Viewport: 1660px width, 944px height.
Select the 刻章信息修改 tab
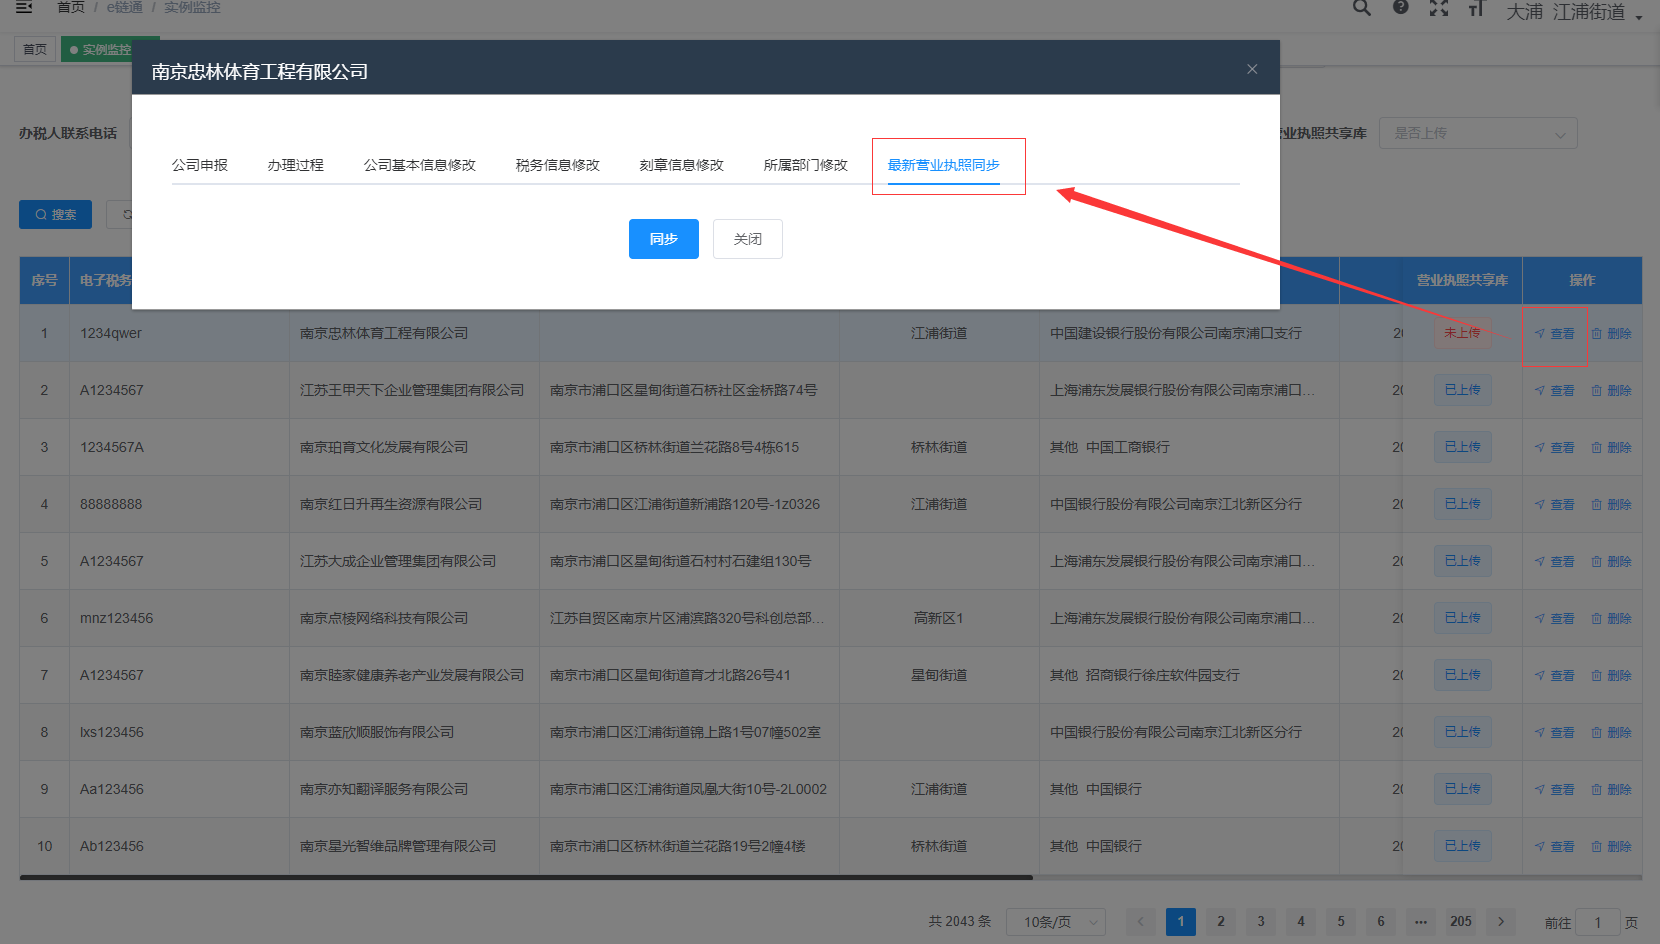pyautogui.click(x=682, y=165)
